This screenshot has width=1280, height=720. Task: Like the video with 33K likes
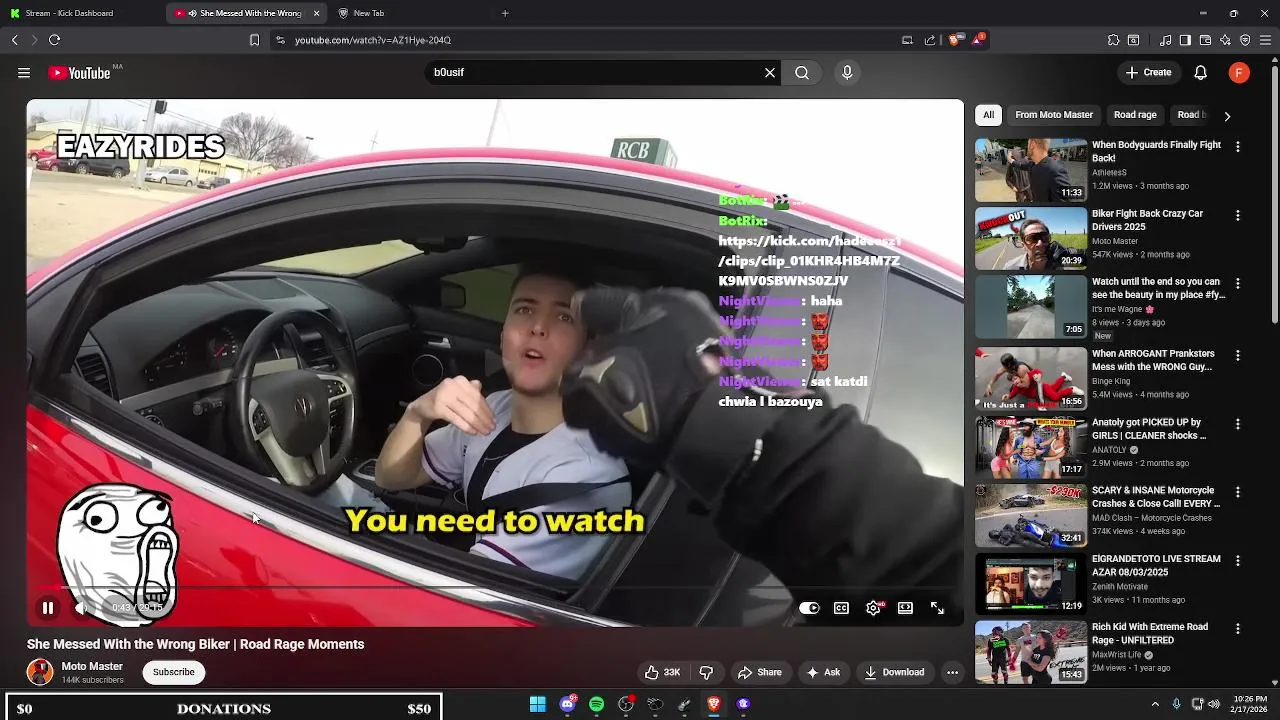pyautogui.click(x=663, y=672)
